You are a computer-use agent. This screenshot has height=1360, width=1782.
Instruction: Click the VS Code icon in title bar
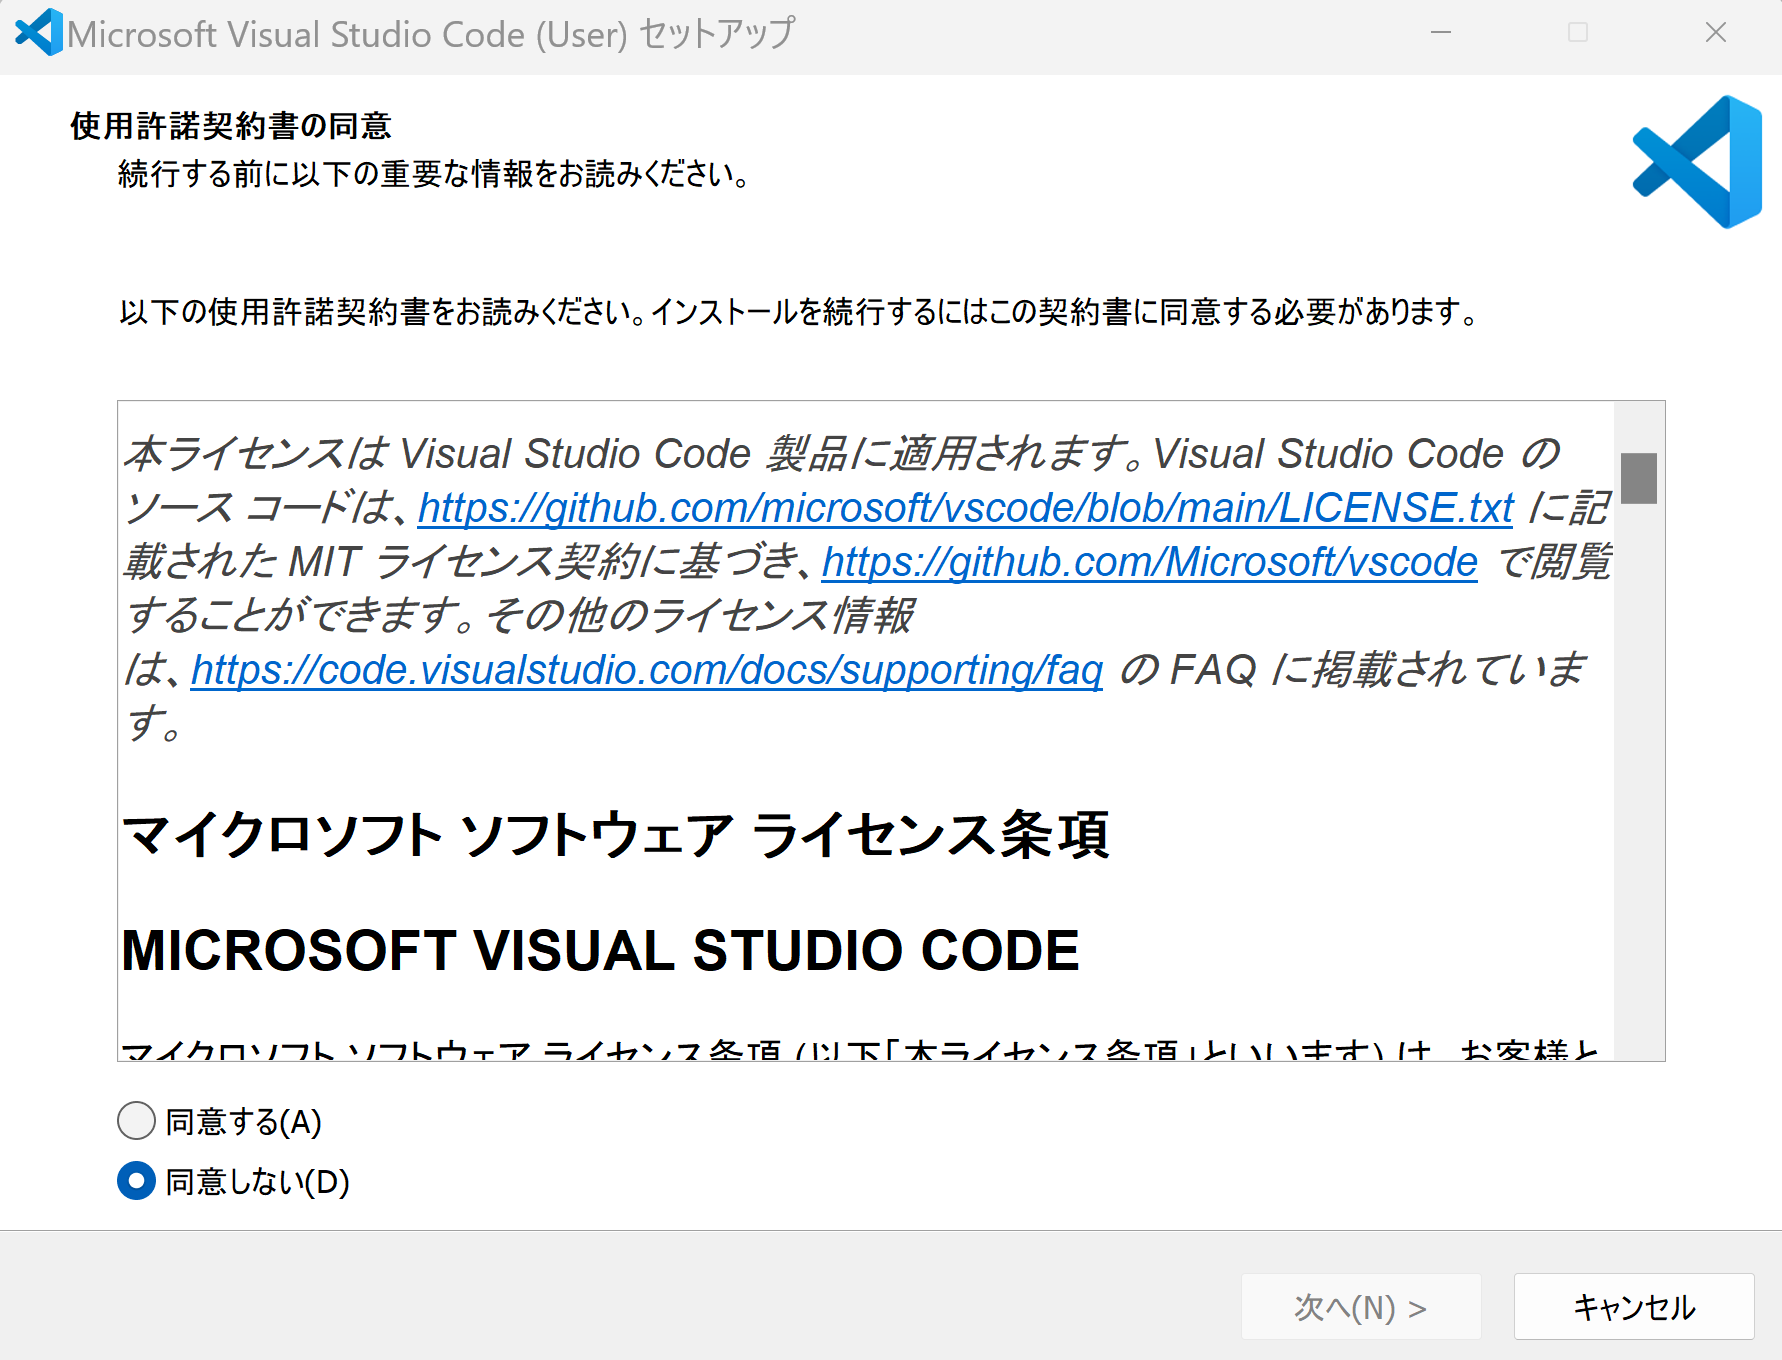39,33
